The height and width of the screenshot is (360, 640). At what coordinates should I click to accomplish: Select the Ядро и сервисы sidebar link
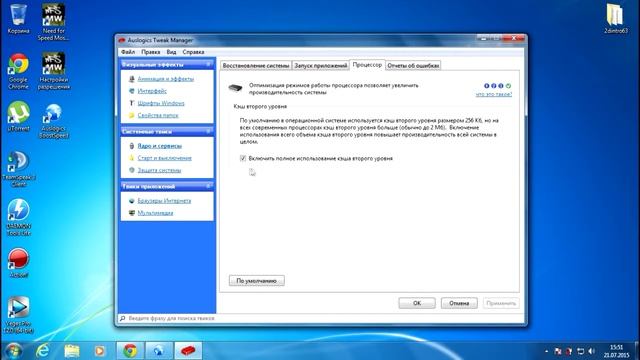click(x=160, y=146)
